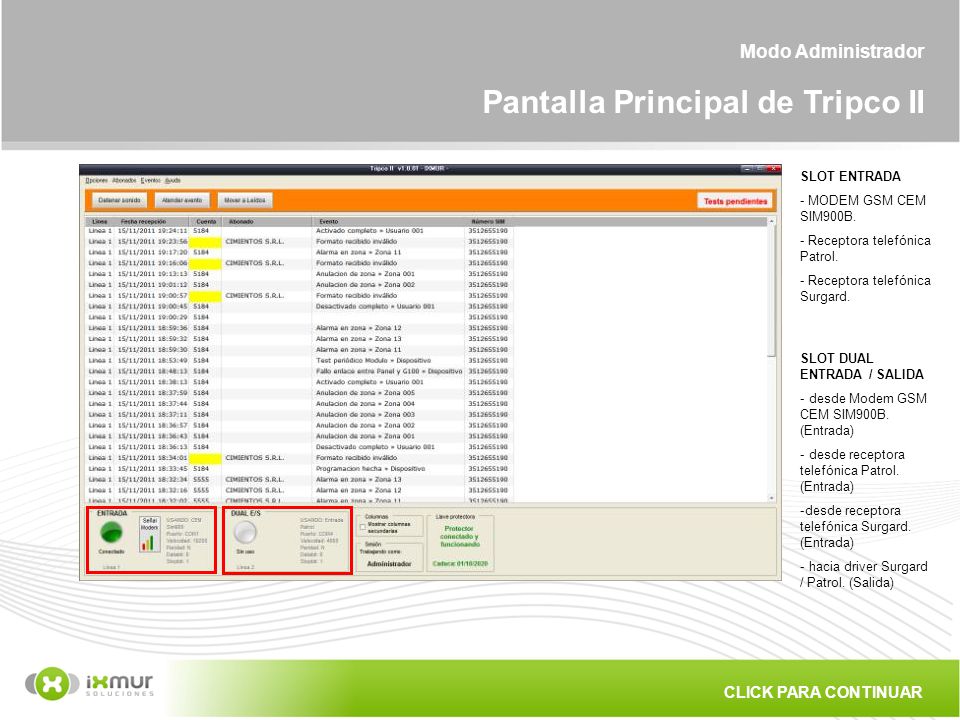Open the Abonados menu
The height and width of the screenshot is (720, 960).
point(124,181)
